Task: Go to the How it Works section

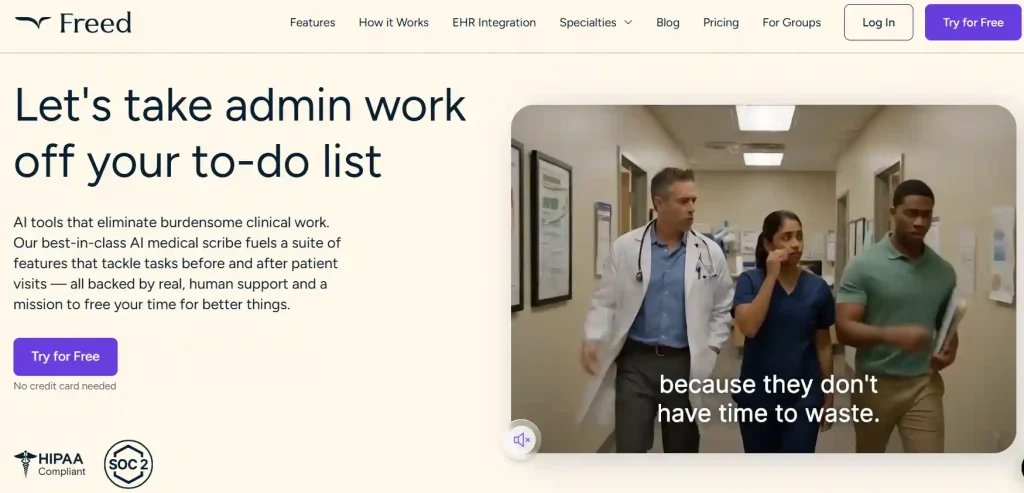Action: pos(393,22)
